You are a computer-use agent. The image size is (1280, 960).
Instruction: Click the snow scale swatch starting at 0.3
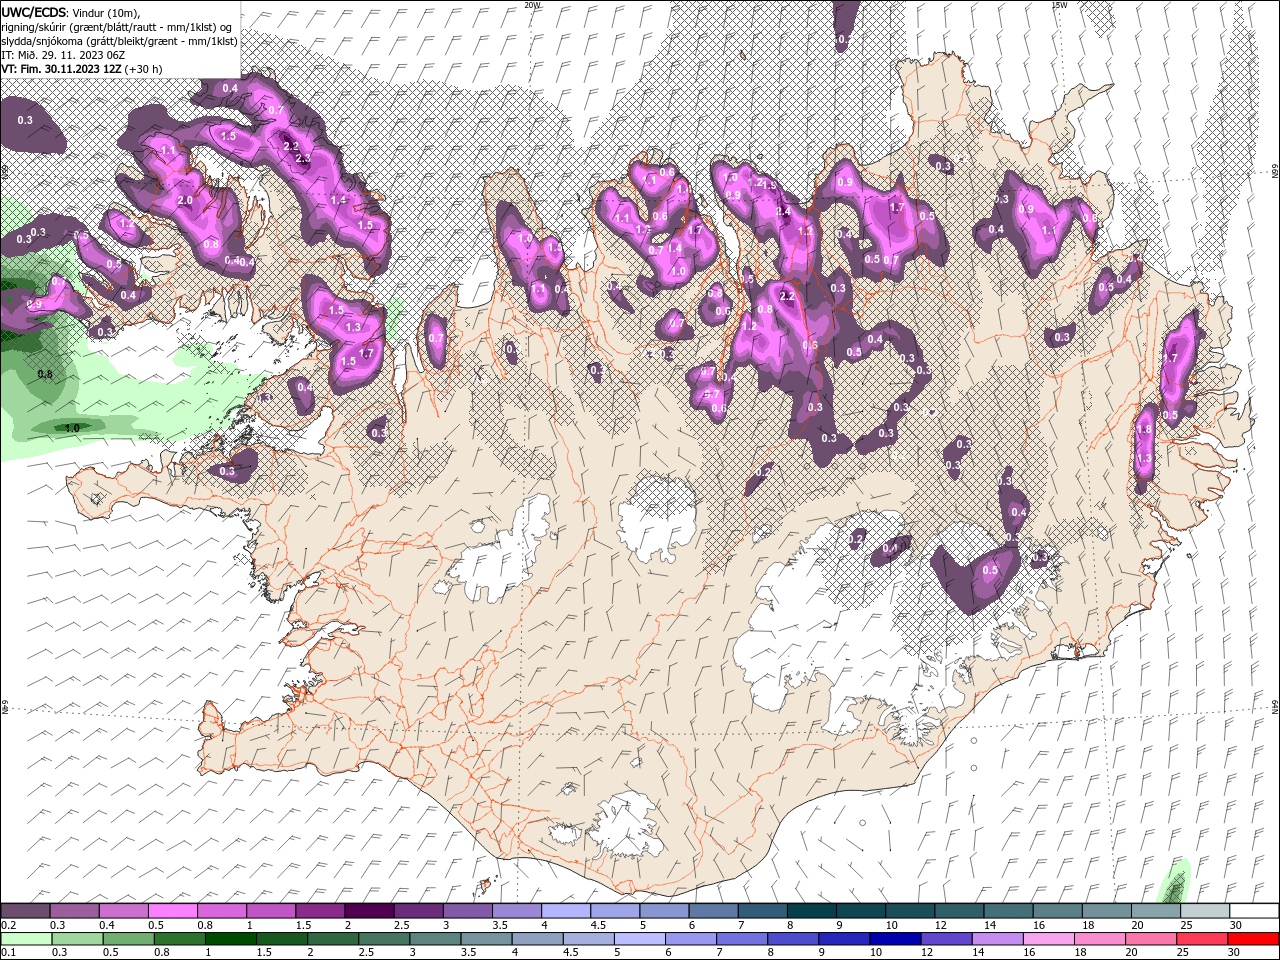tap(75, 911)
